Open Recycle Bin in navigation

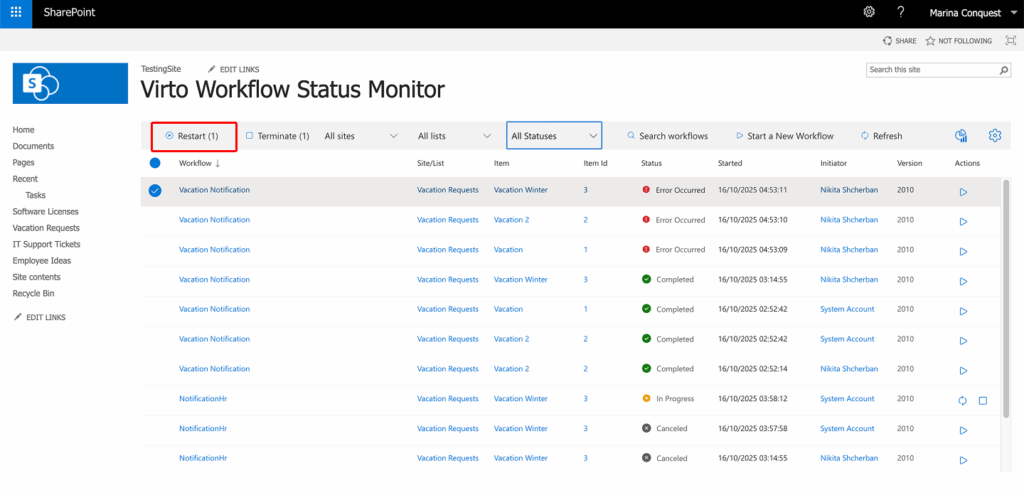[x=33, y=293]
